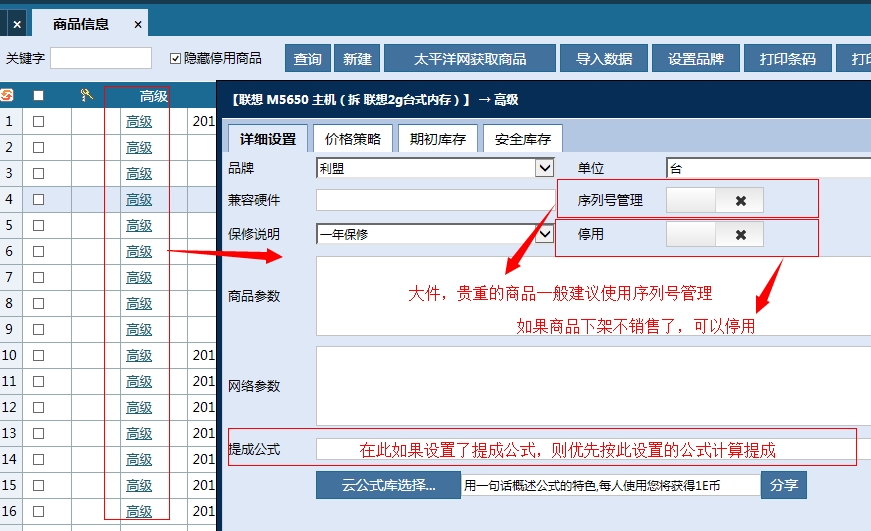Click the 关键字 search input field

101,58
